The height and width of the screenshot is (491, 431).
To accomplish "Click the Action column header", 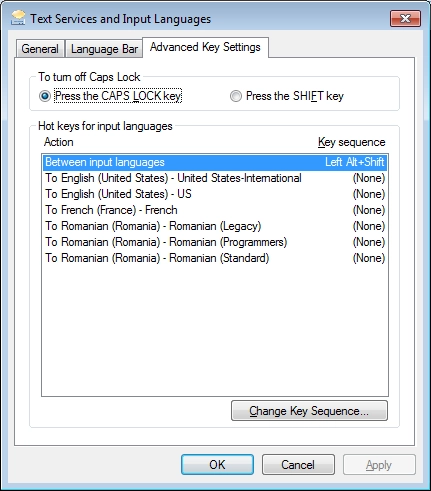I will coord(59,142).
